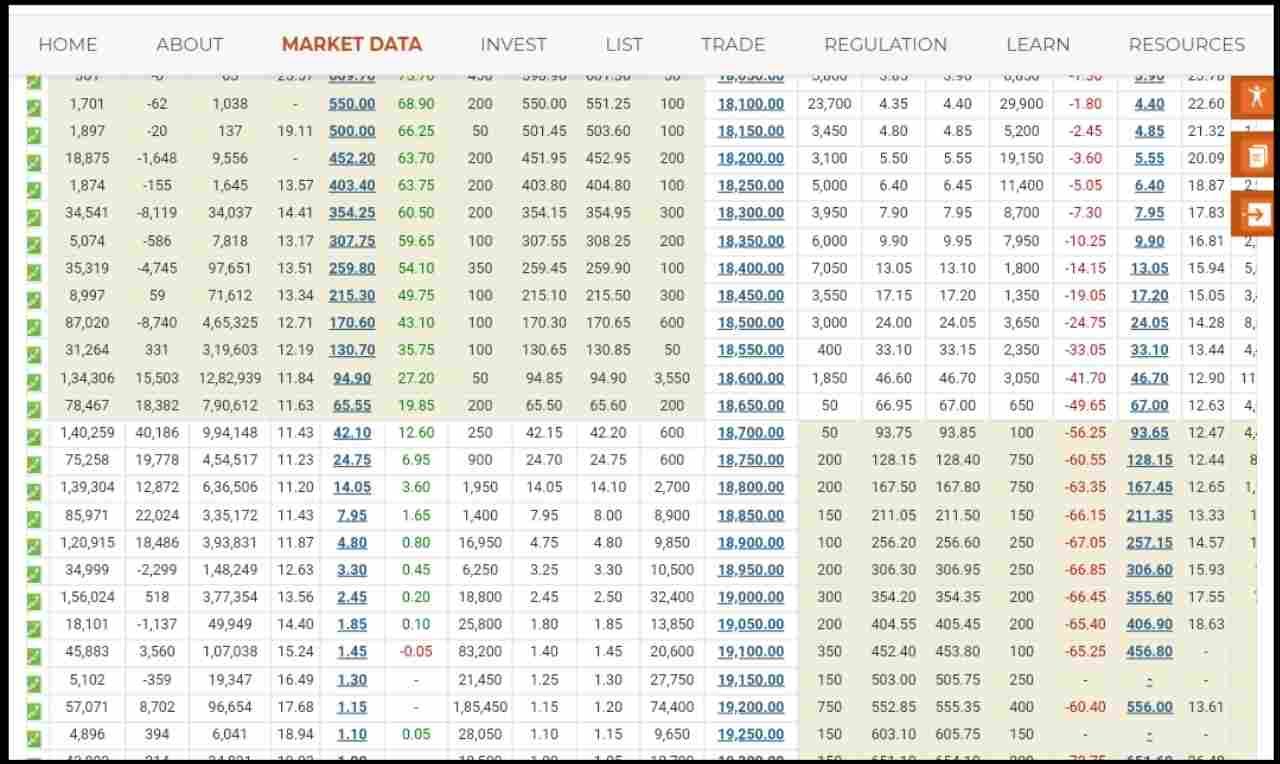
Task: Click the put IV value 17.55
Action: [x=1206, y=597]
